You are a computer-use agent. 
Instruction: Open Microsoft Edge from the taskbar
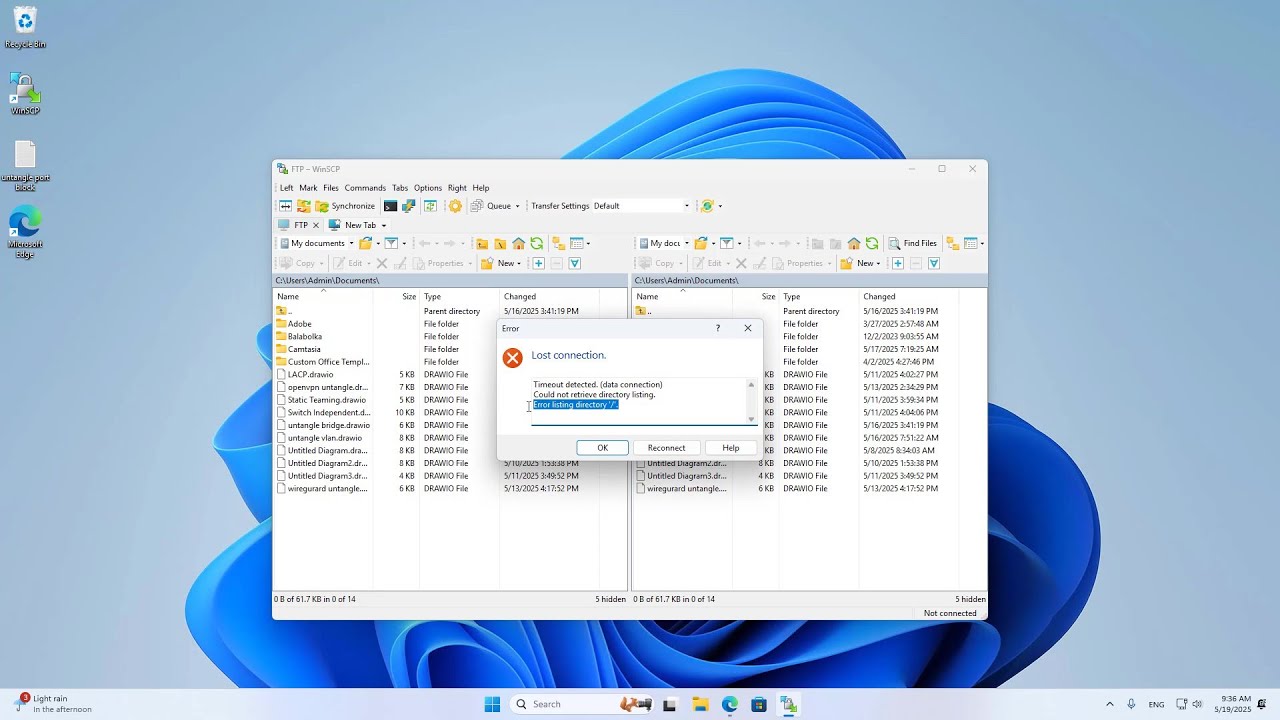tap(729, 704)
